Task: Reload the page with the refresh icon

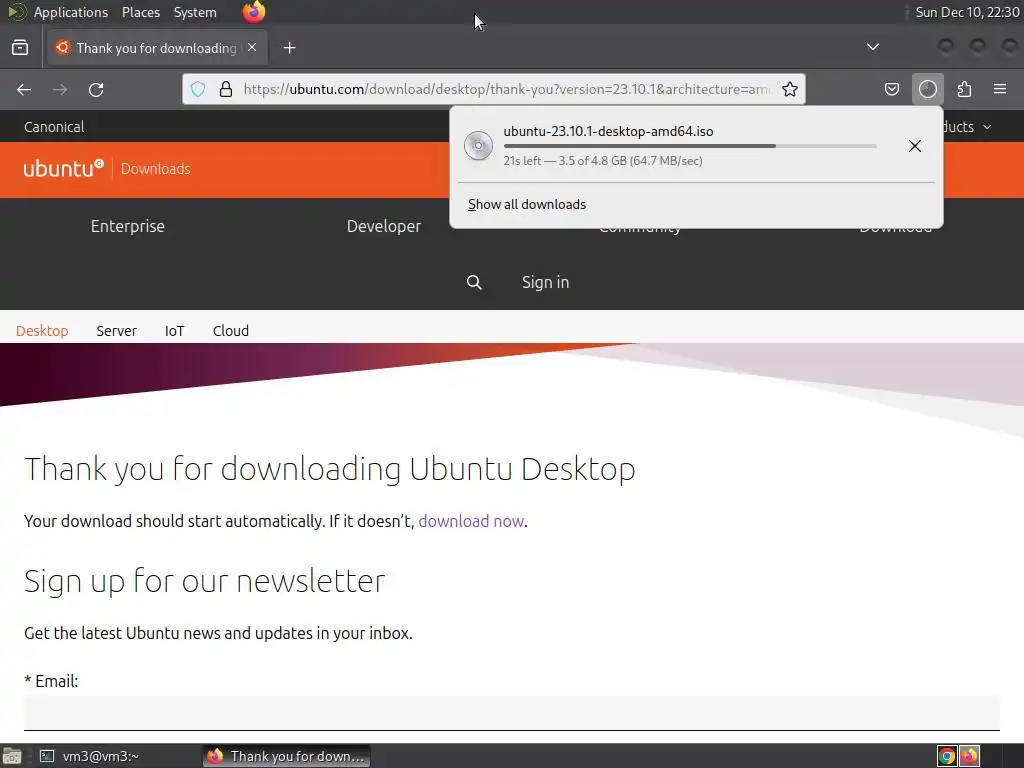Action: coord(96,89)
